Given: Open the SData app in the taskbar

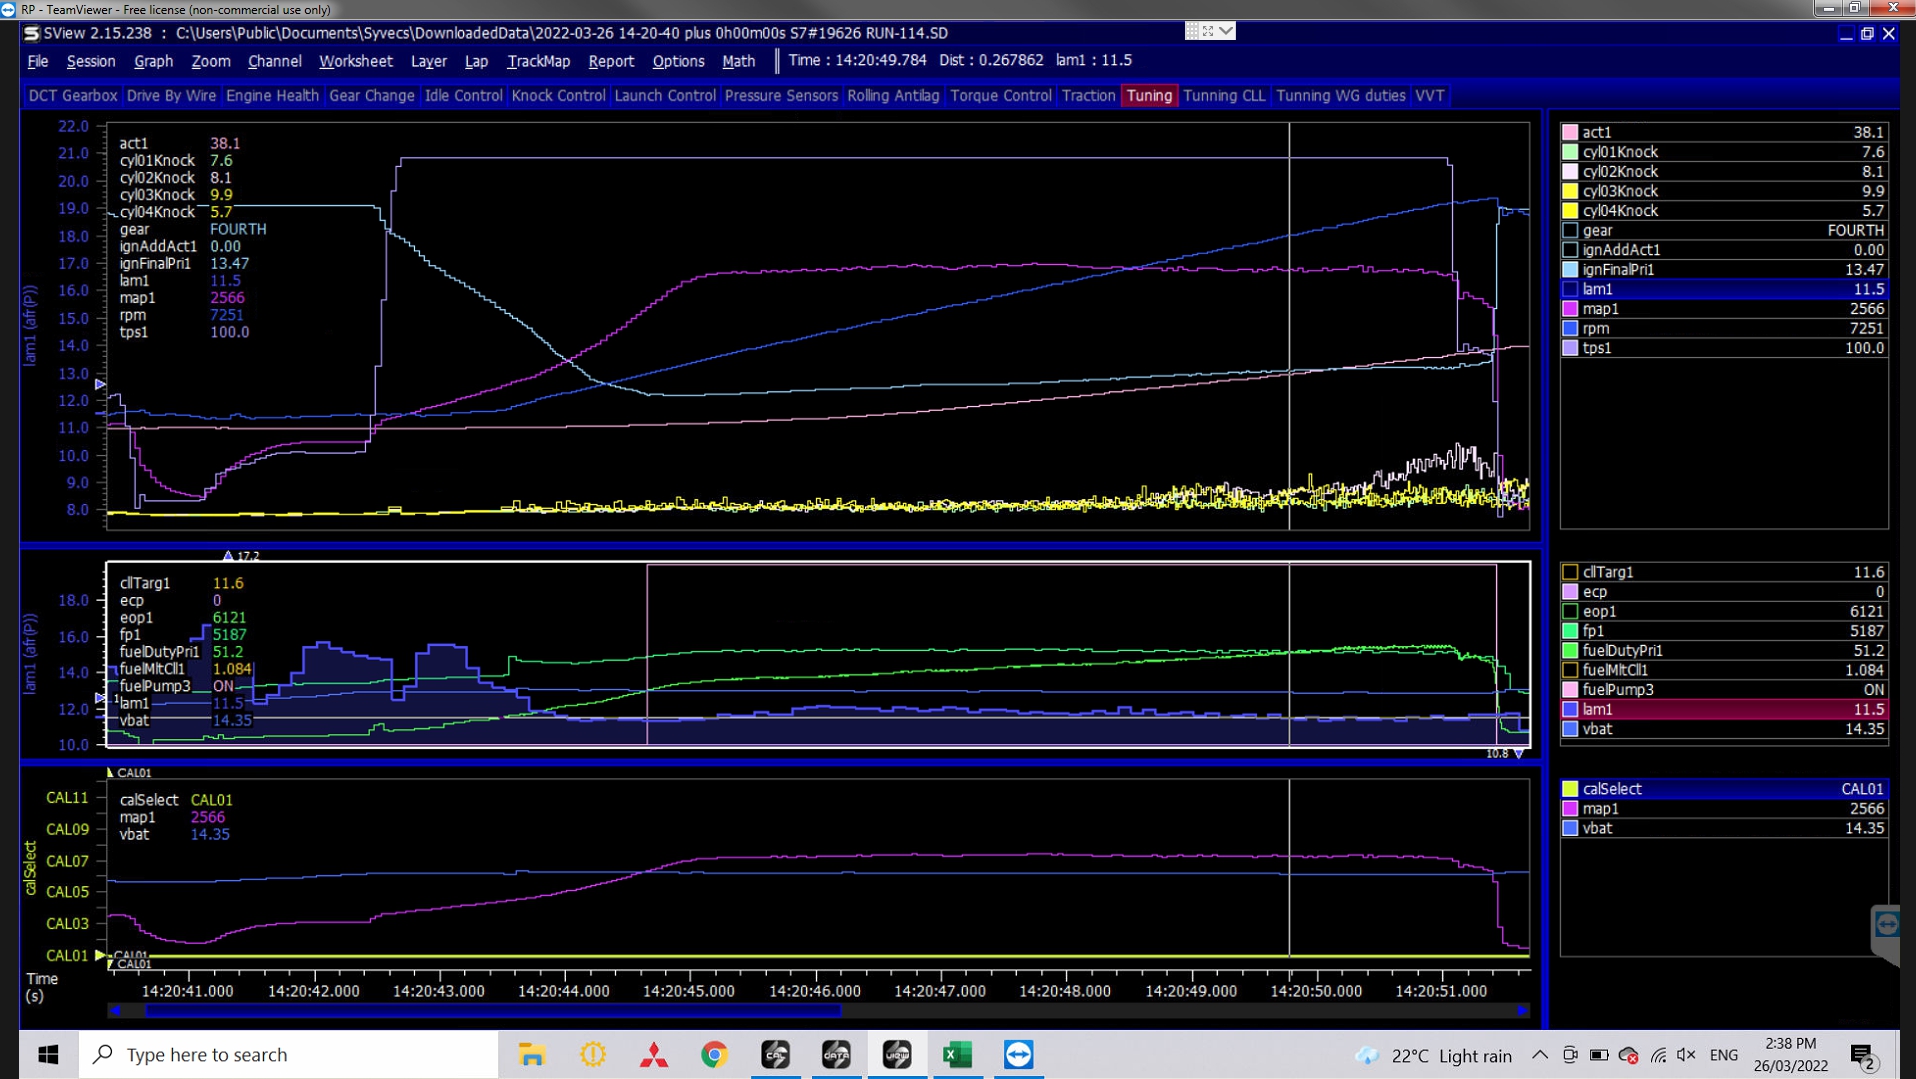Looking at the screenshot, I should pyautogui.click(x=836, y=1054).
